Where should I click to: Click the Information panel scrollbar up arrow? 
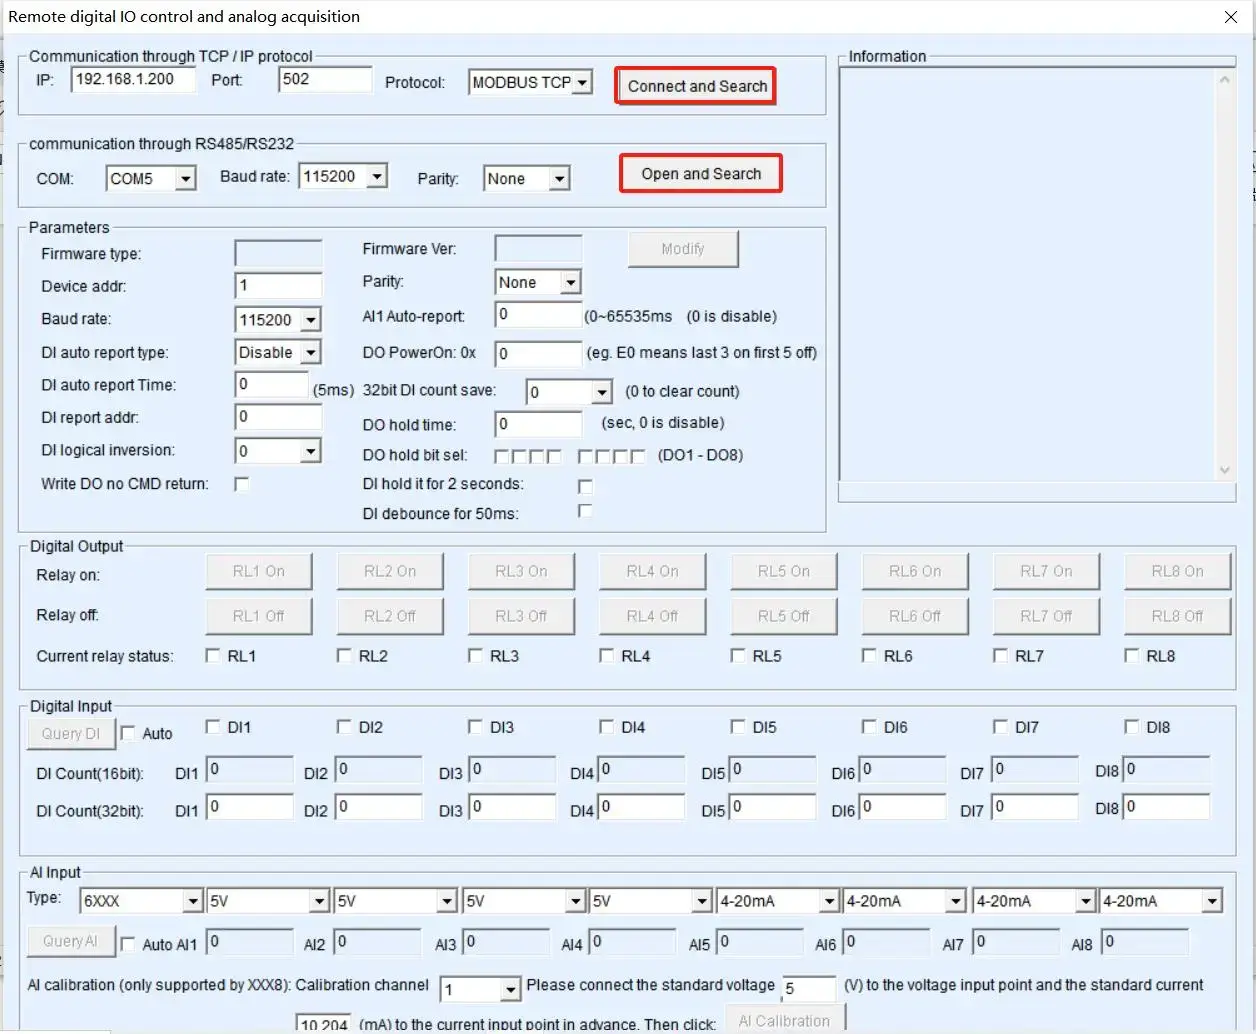[1224, 80]
